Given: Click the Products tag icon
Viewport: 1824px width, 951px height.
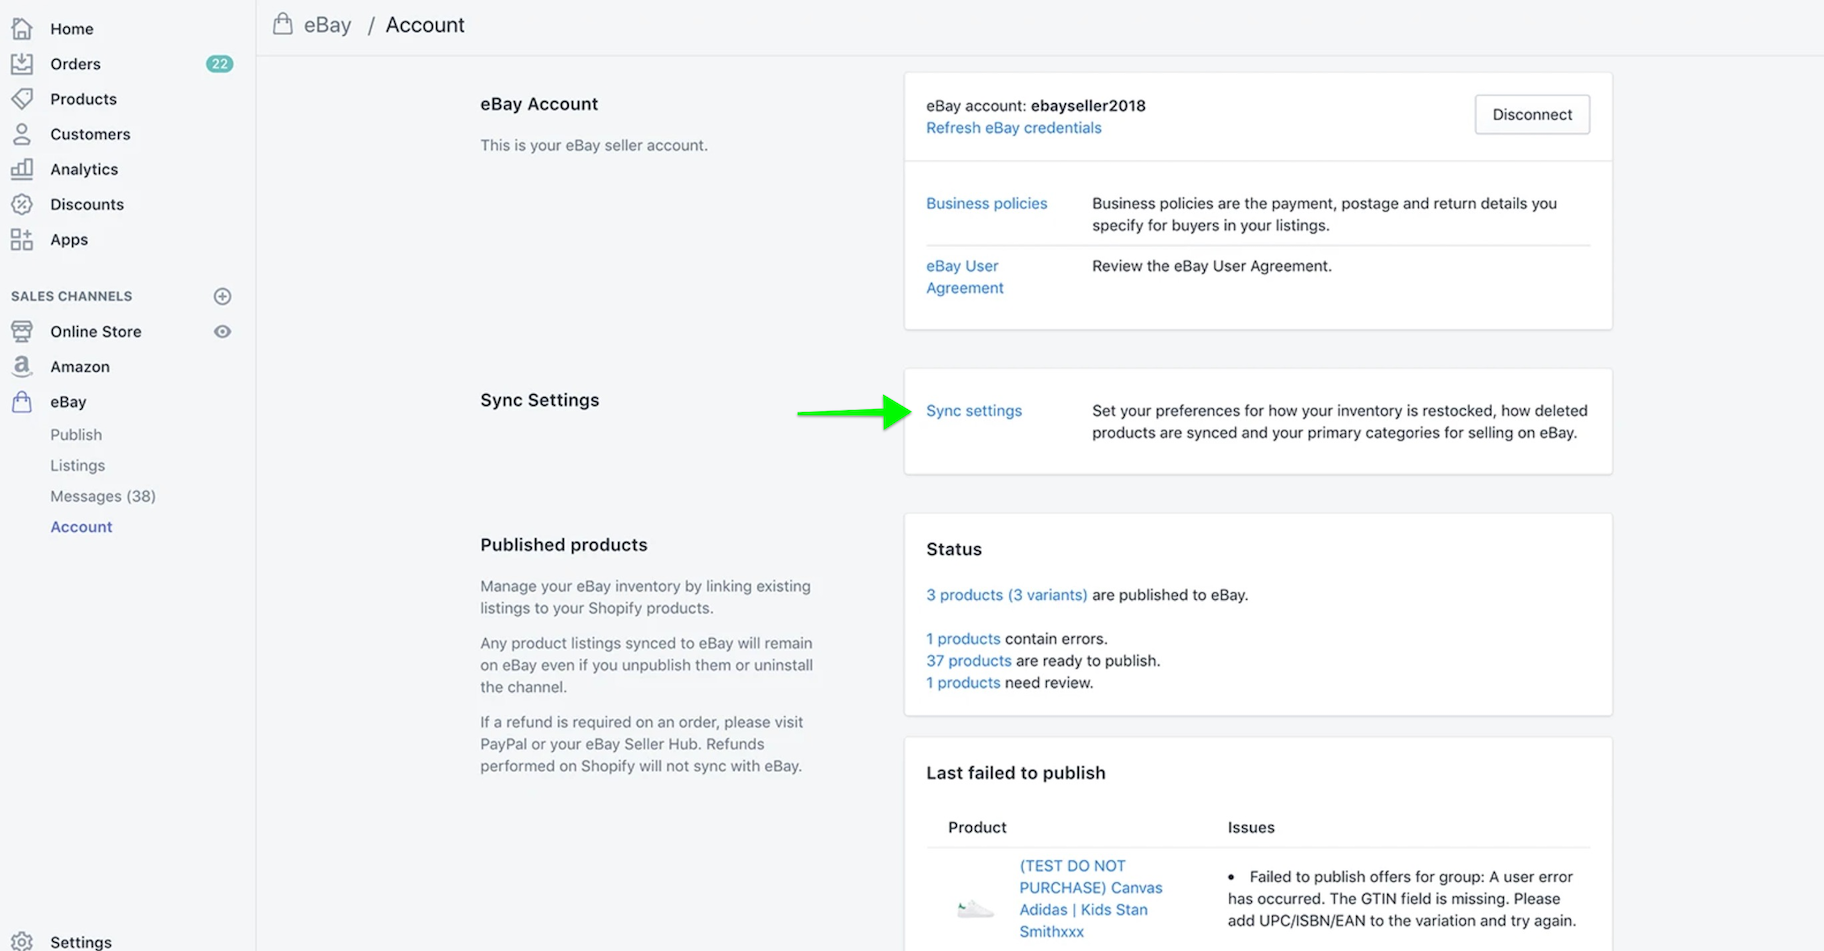Looking at the screenshot, I should coord(23,98).
